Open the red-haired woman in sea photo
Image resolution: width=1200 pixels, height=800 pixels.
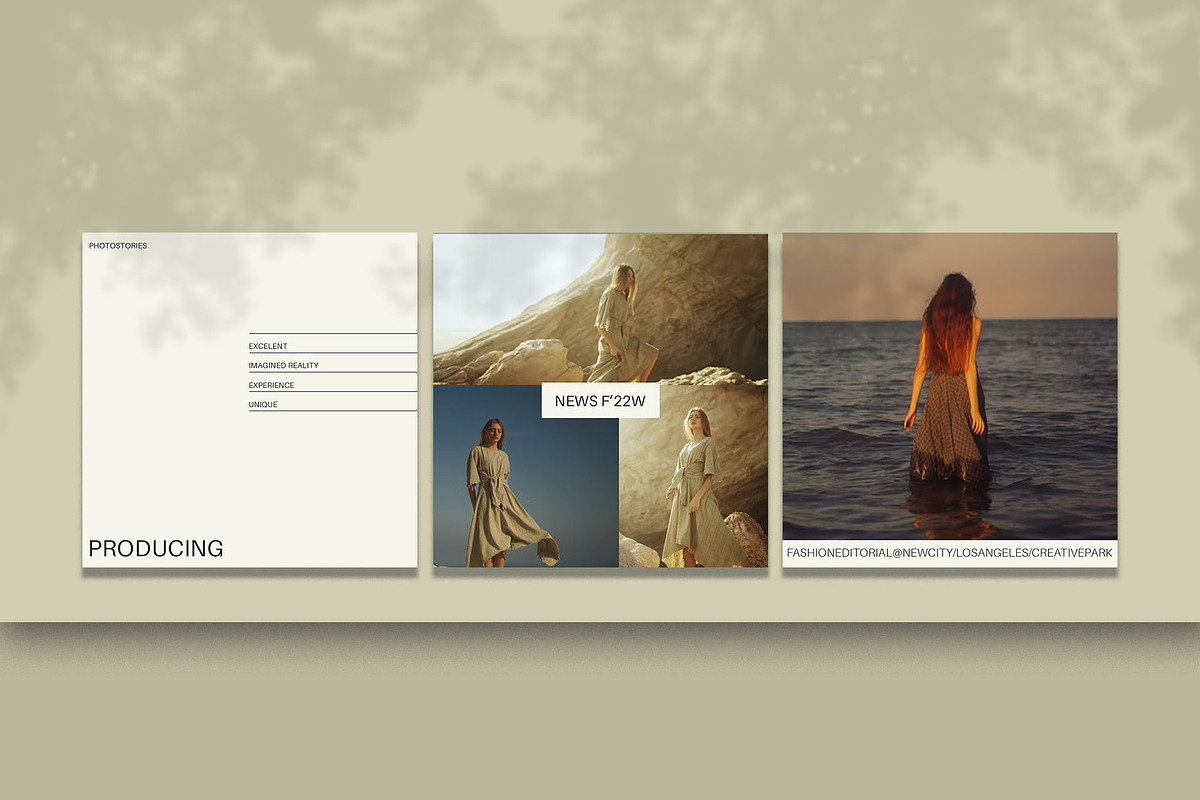coord(950,387)
